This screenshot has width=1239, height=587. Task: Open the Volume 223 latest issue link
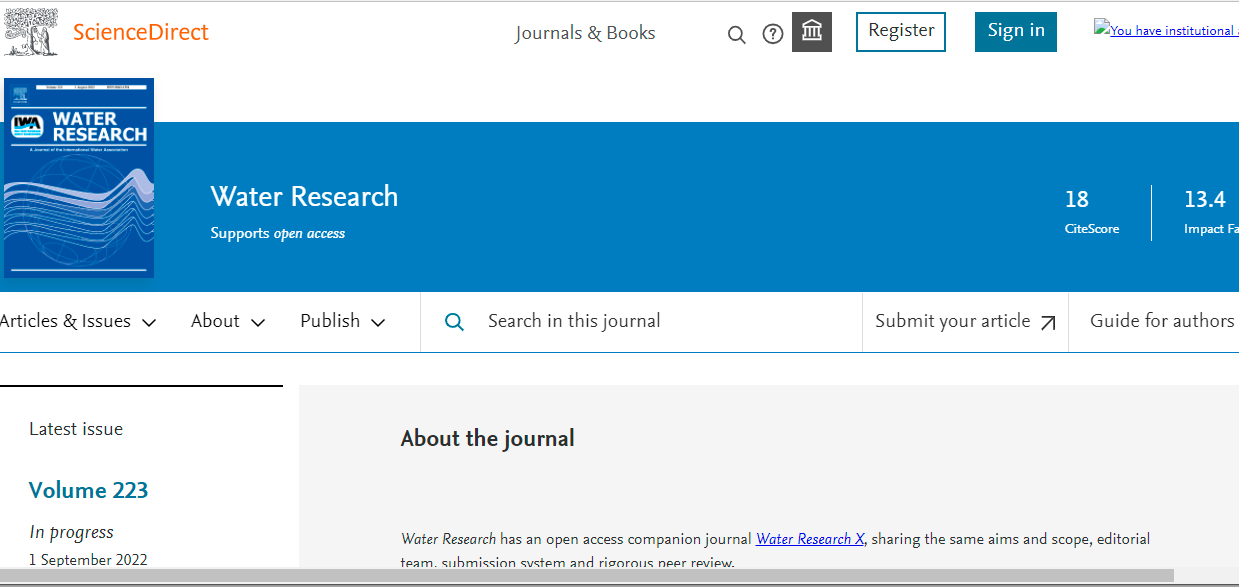coord(88,490)
